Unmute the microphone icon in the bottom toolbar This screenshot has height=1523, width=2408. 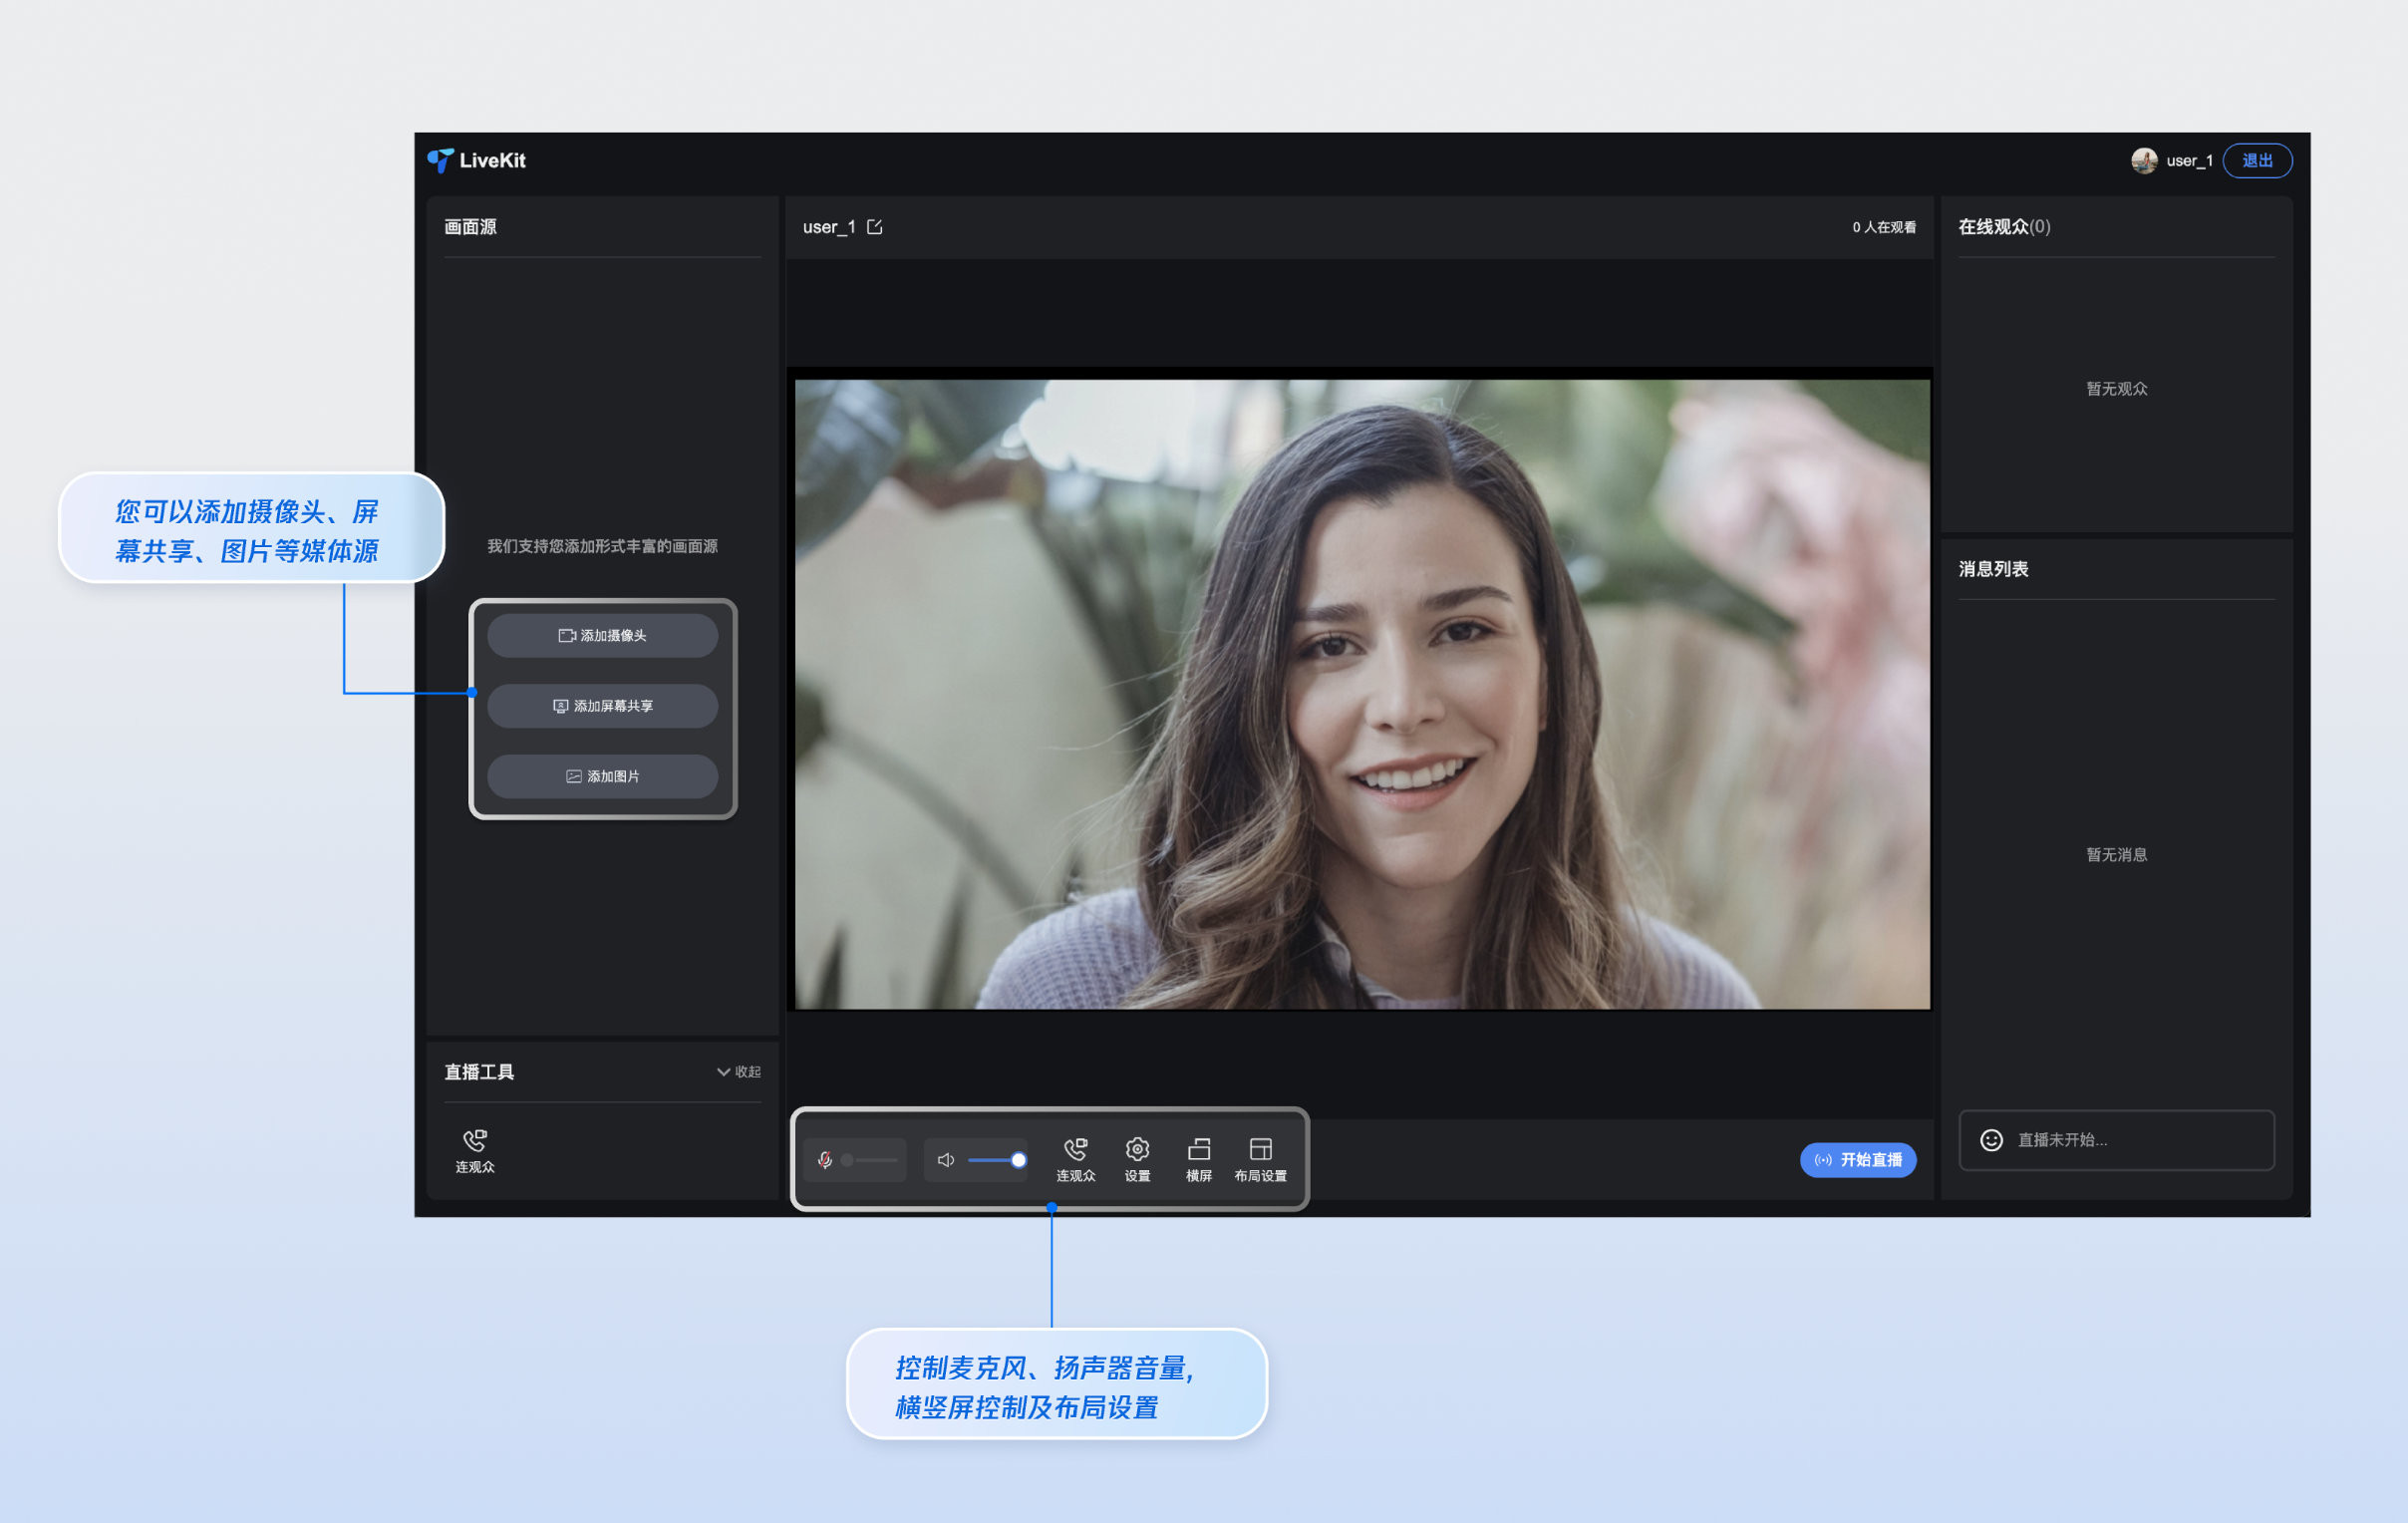(824, 1160)
